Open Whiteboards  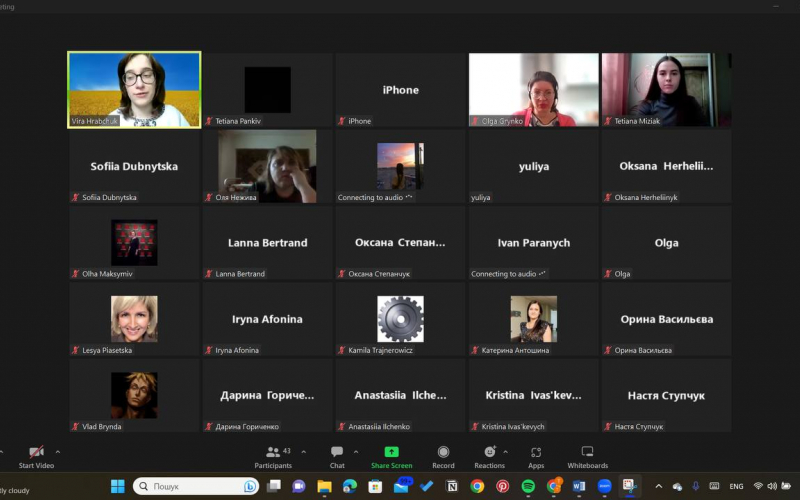tap(588, 457)
